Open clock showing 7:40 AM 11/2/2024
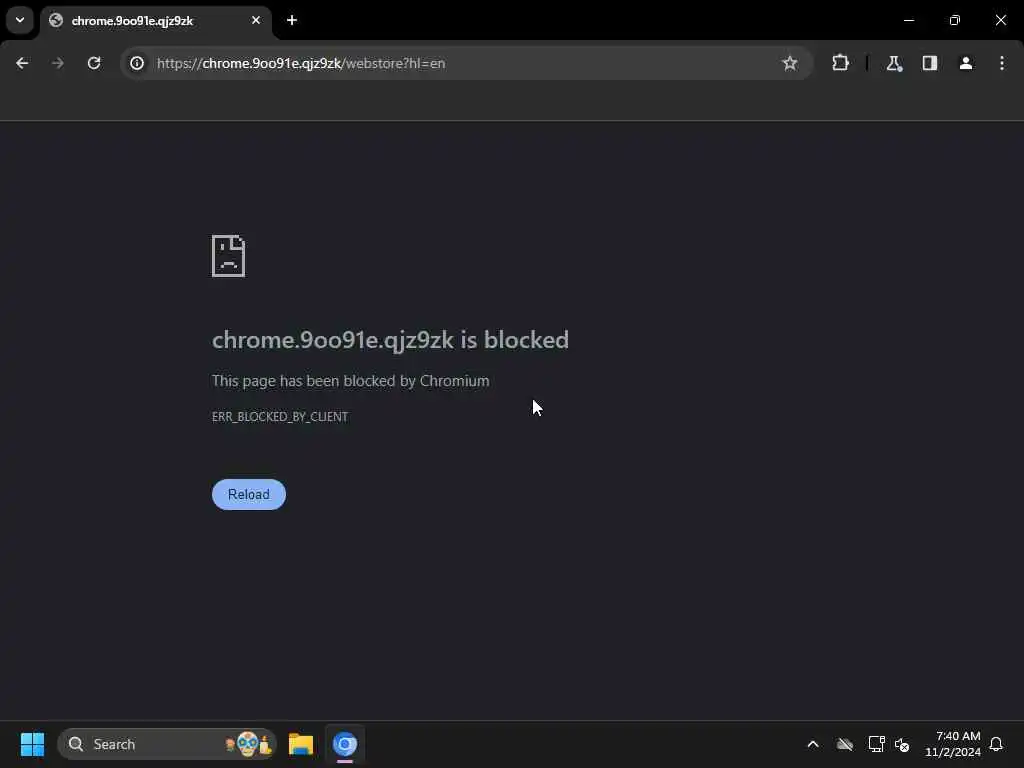The width and height of the screenshot is (1024, 768). pos(953,744)
